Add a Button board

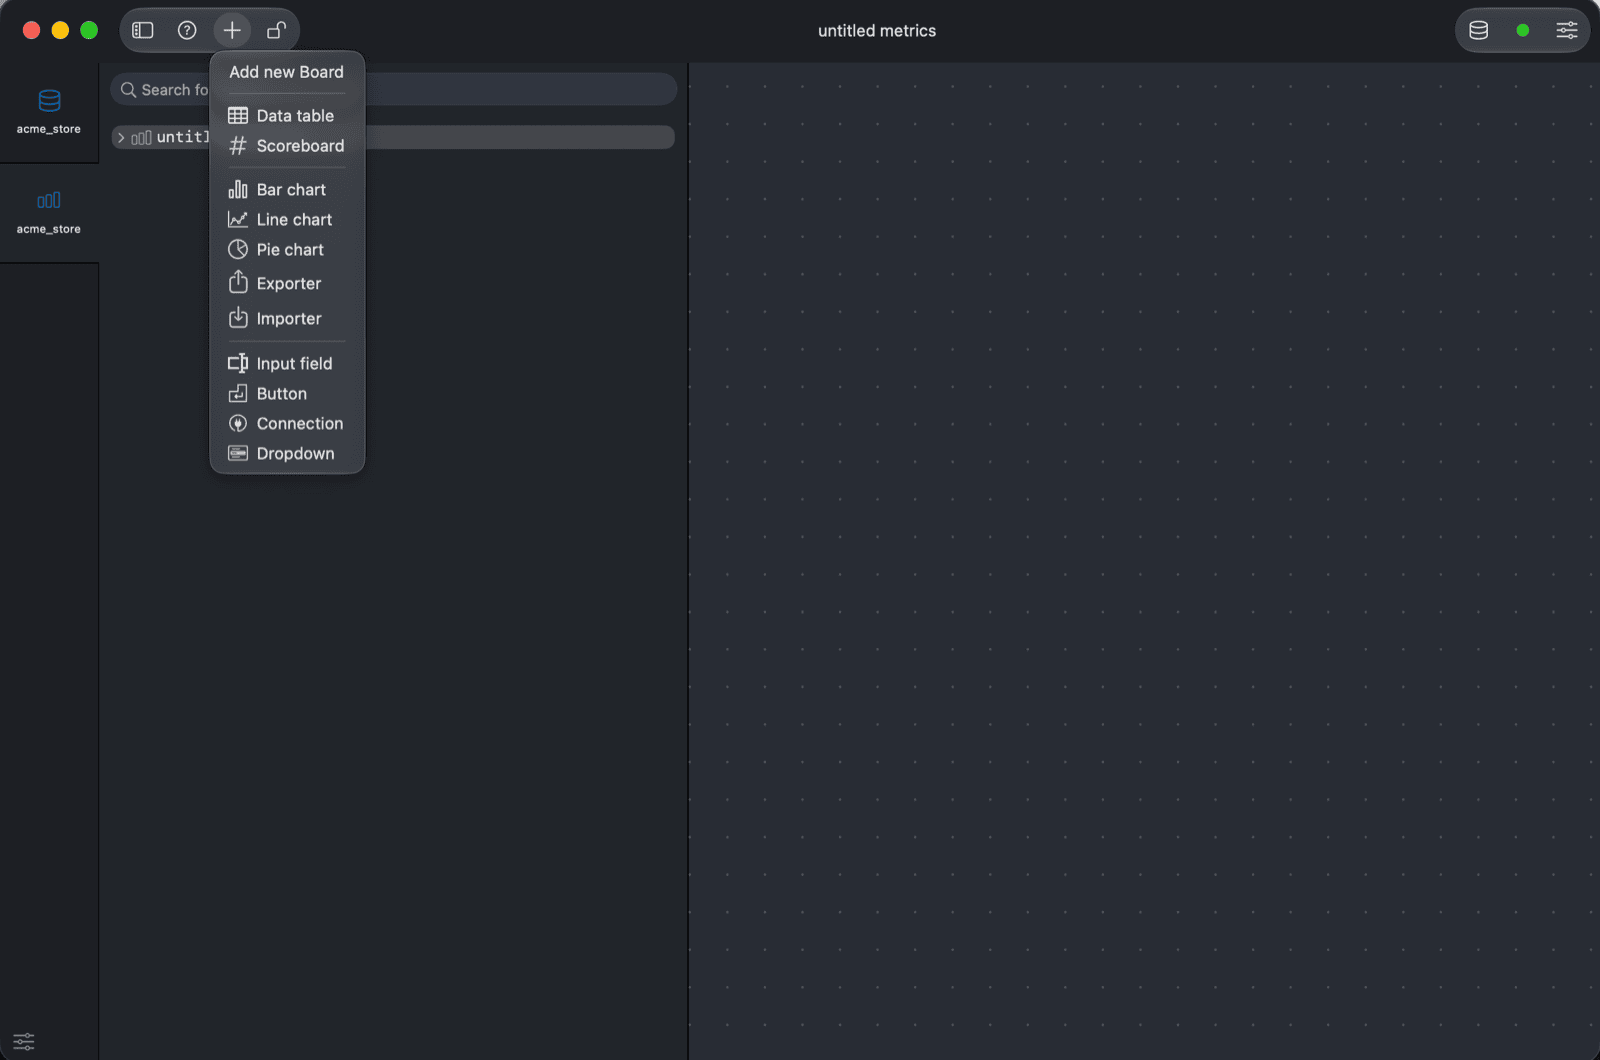[x=287, y=394]
